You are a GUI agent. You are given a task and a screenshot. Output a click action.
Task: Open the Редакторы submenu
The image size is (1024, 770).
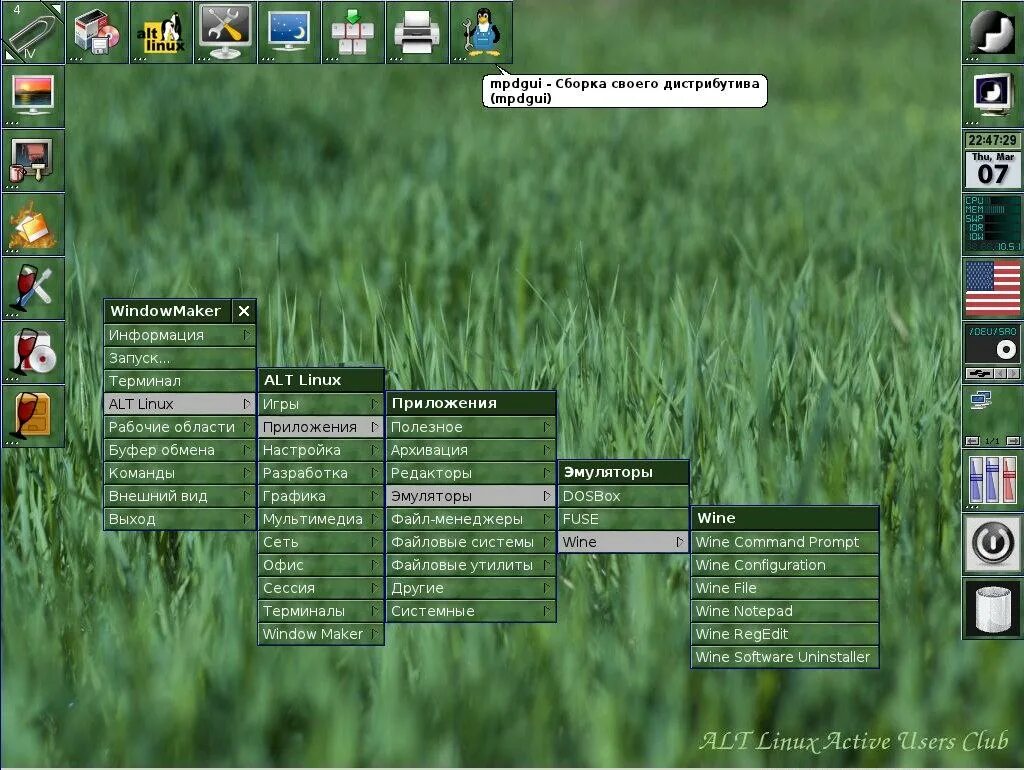point(471,473)
